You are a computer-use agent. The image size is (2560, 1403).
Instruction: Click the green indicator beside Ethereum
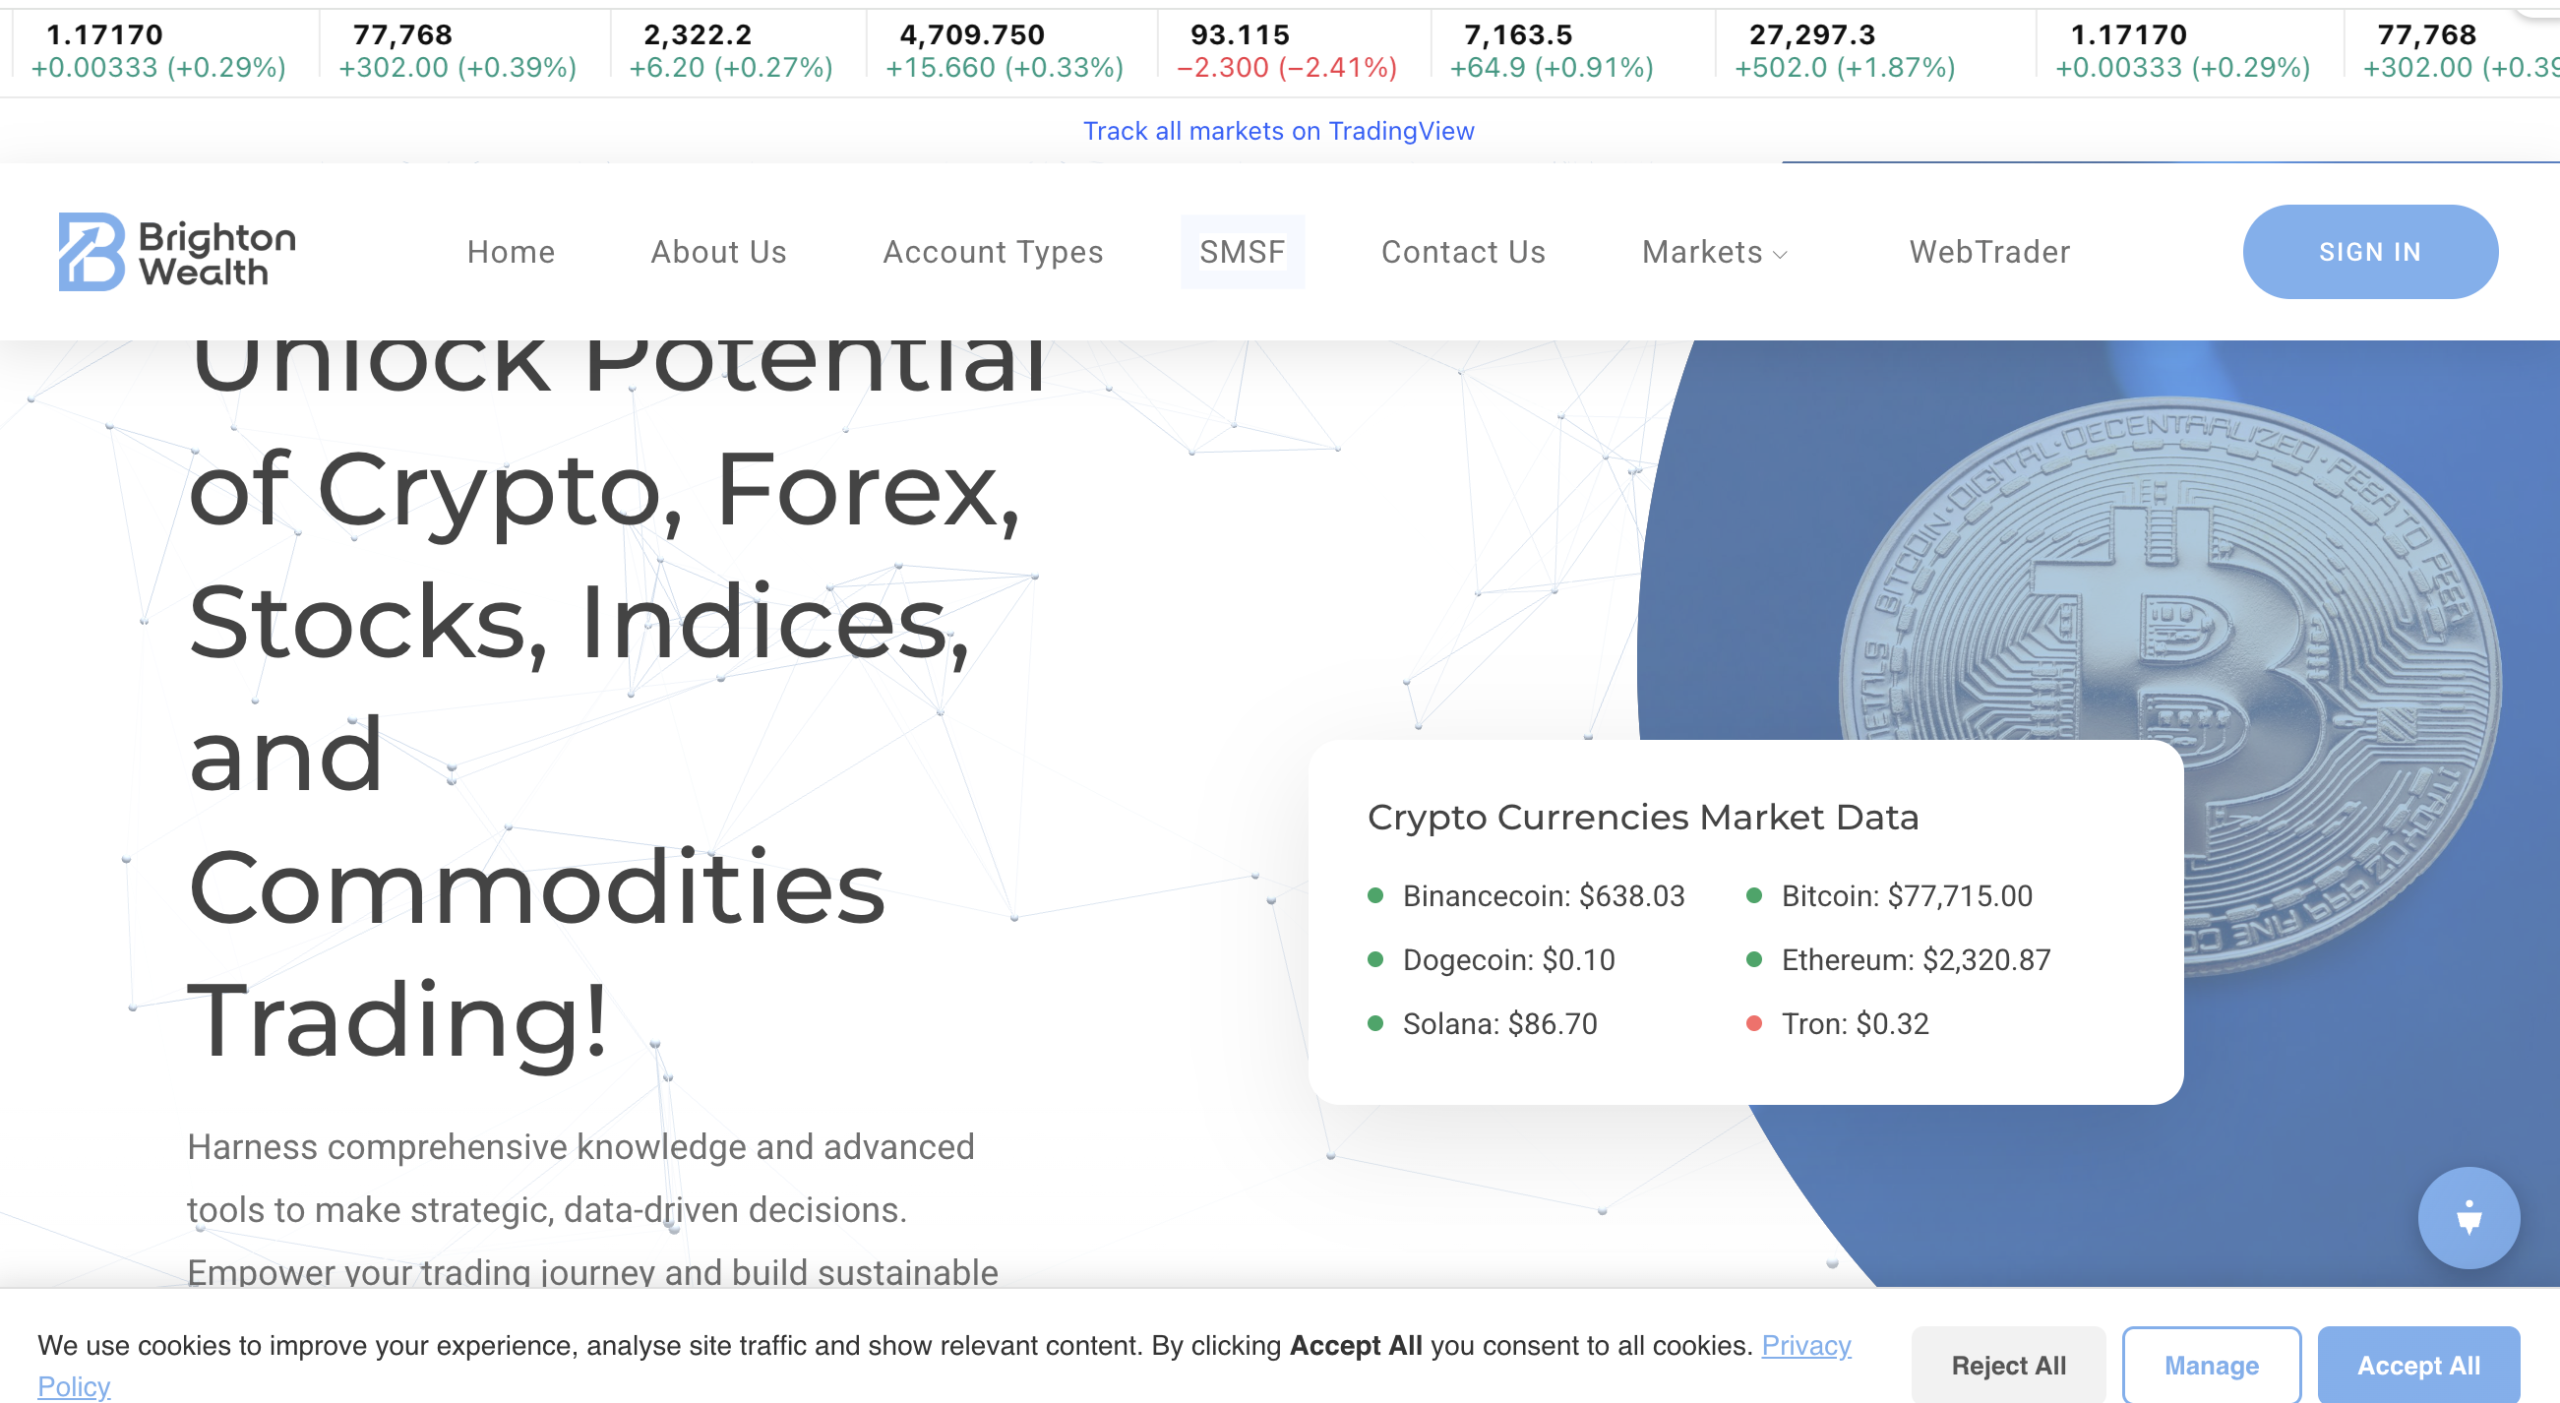1755,960
